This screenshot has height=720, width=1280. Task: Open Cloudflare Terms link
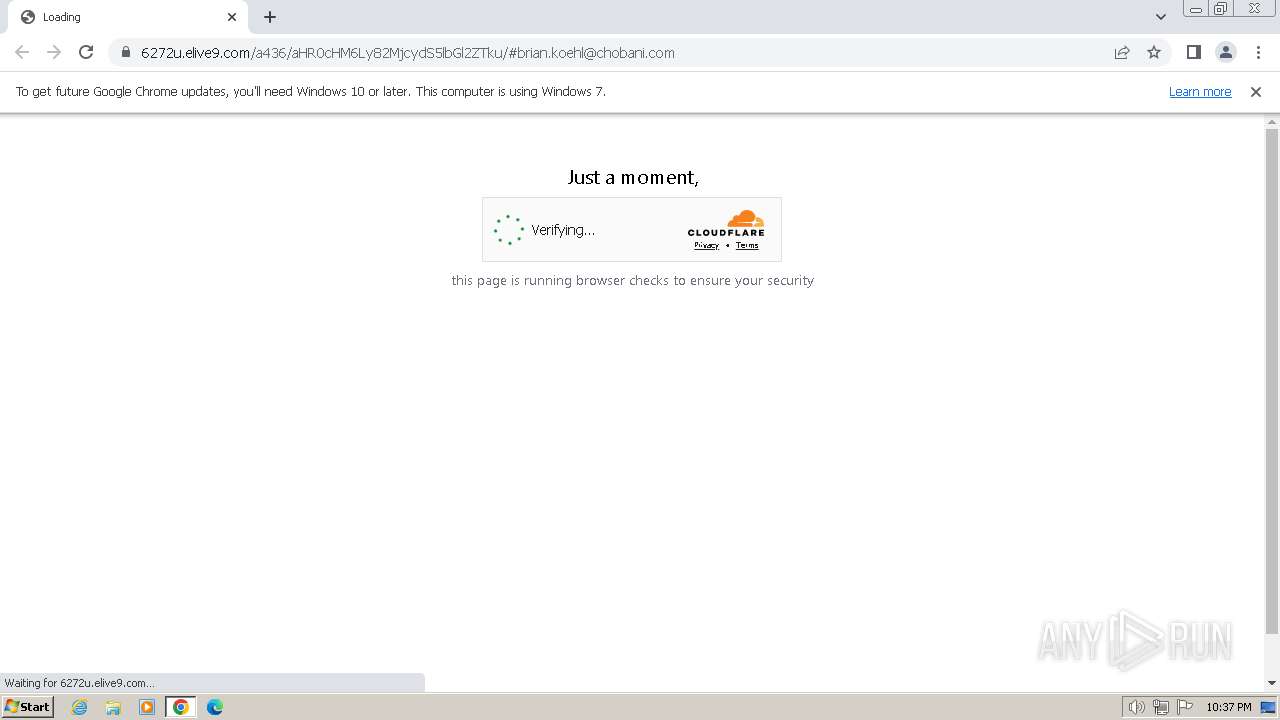pos(747,245)
